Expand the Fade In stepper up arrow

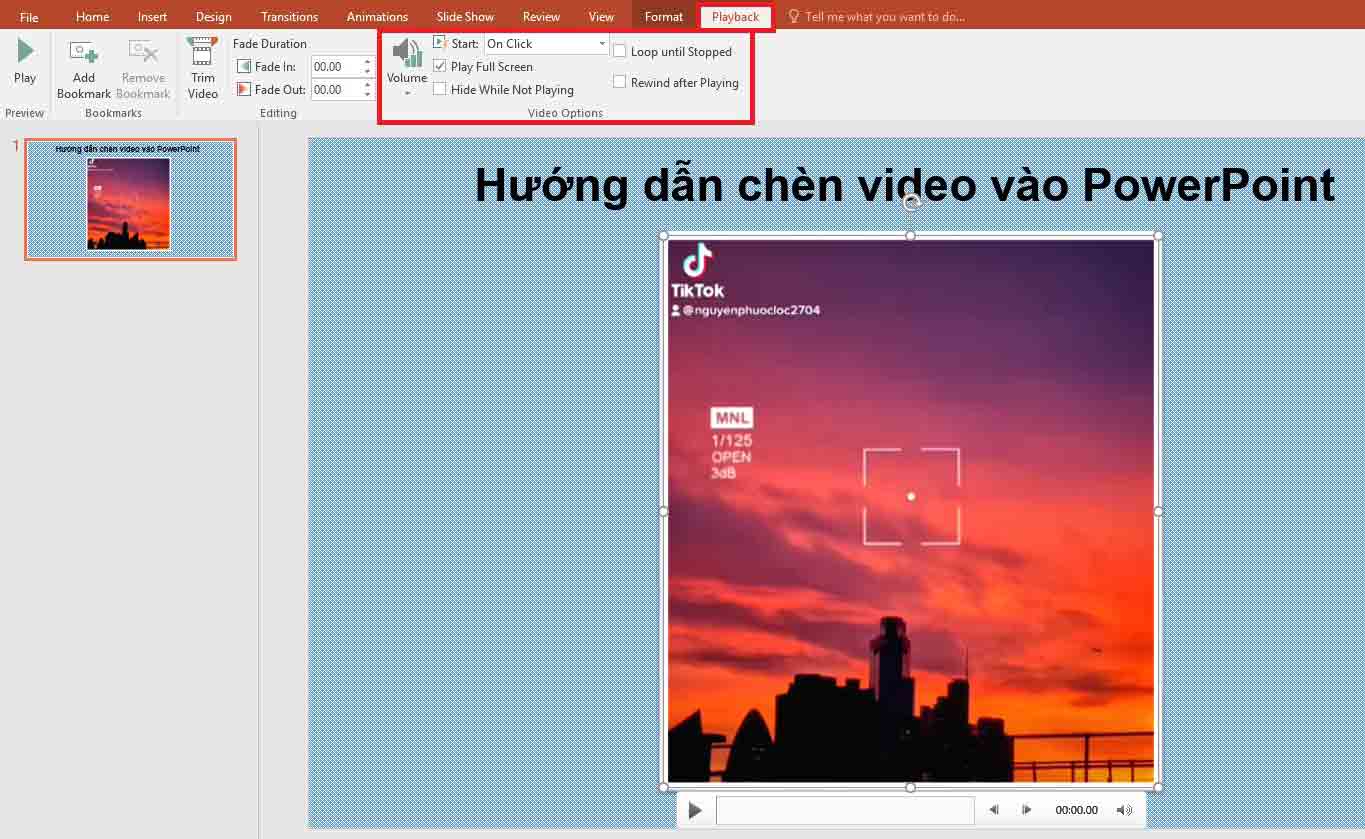[x=367, y=61]
